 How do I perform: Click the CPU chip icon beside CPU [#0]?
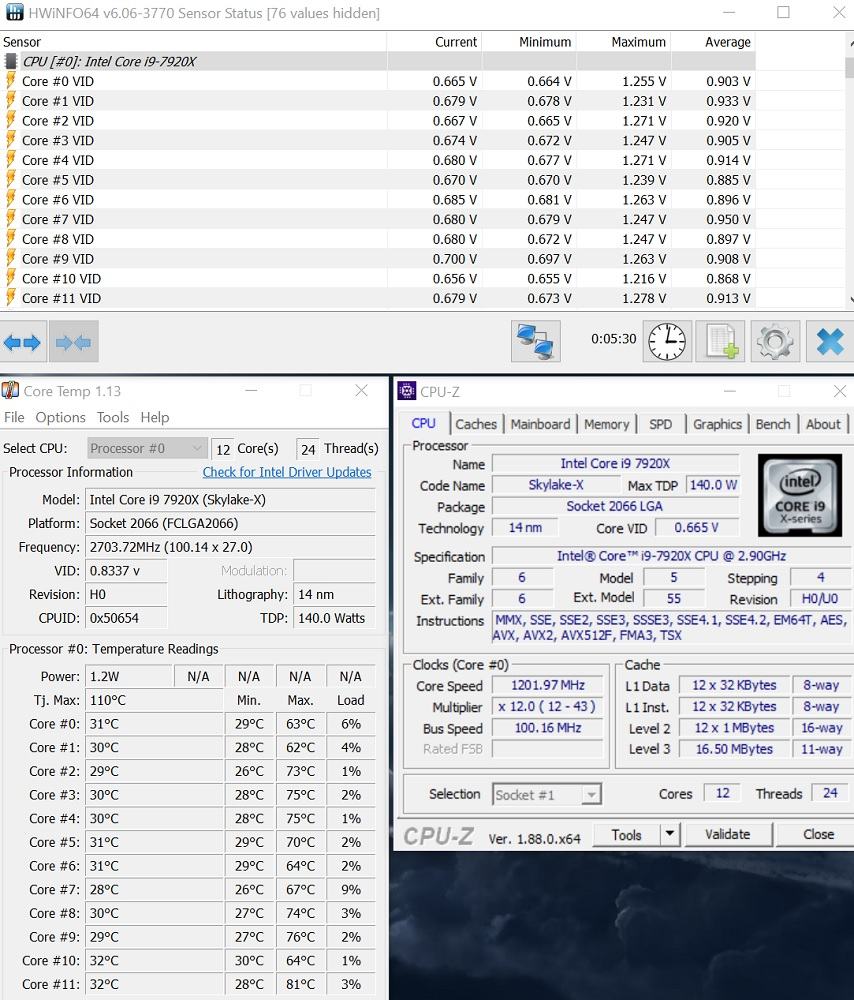(x=11, y=61)
